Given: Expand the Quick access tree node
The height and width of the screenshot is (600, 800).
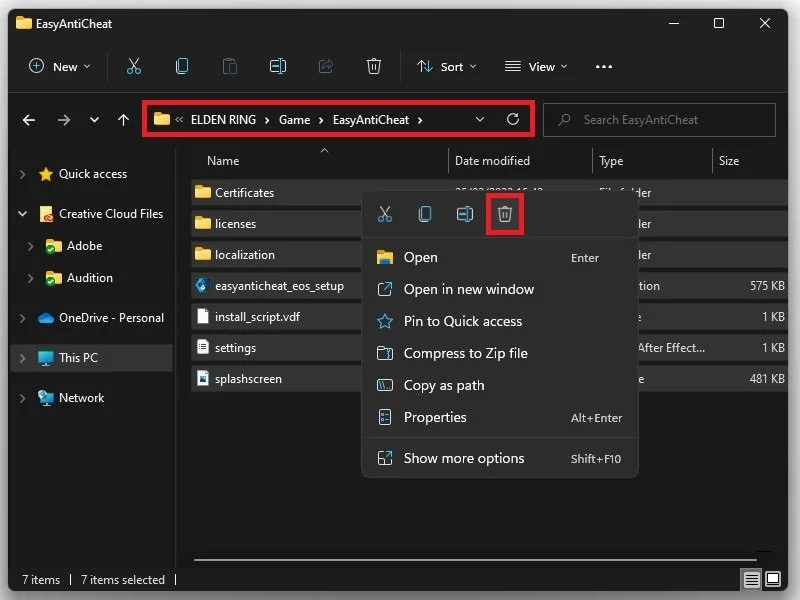Looking at the screenshot, I should pos(22,174).
